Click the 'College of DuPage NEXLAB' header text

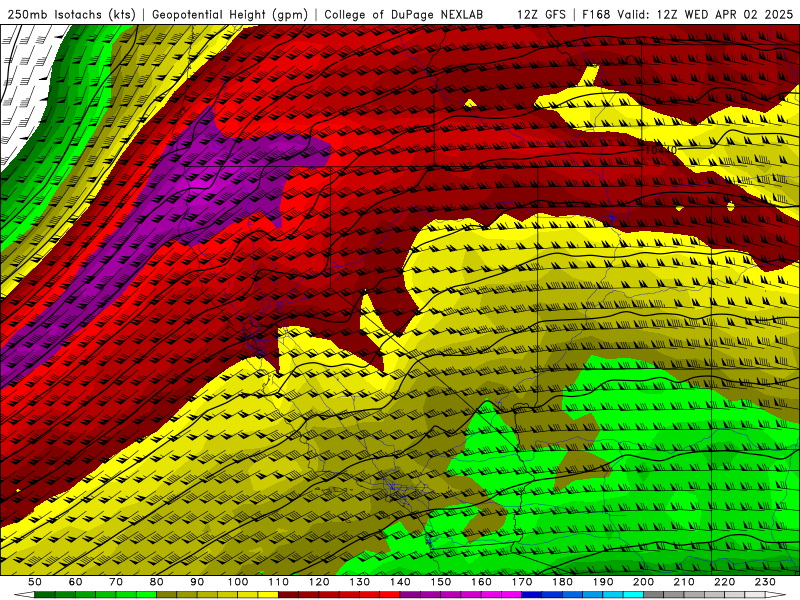403,14
